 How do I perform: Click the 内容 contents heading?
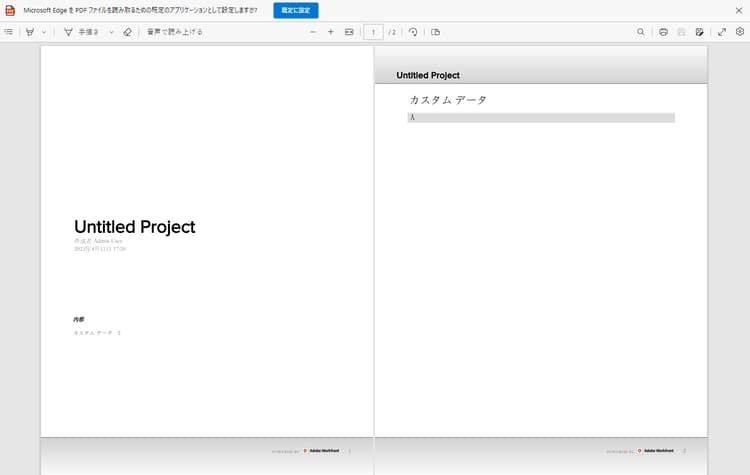79,319
